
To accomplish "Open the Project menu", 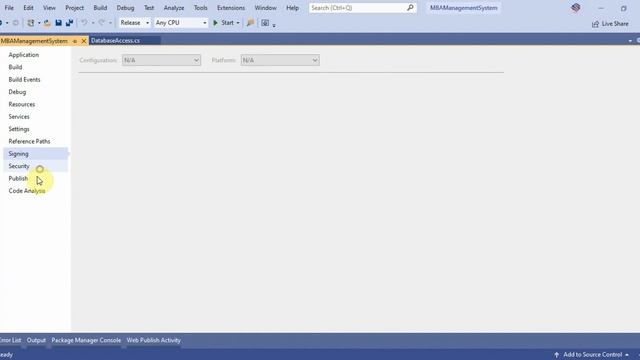I will pyautogui.click(x=74, y=8).
